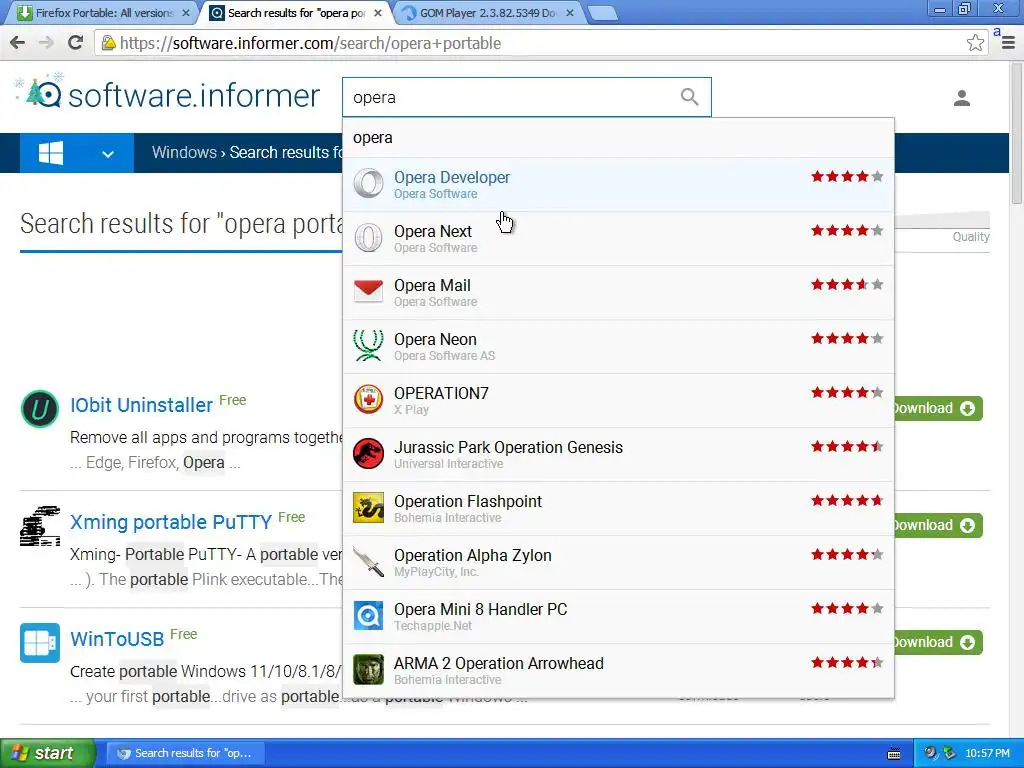The height and width of the screenshot is (768, 1024).
Task: Click the Operation Alpha Zylon knife icon
Action: point(368,562)
